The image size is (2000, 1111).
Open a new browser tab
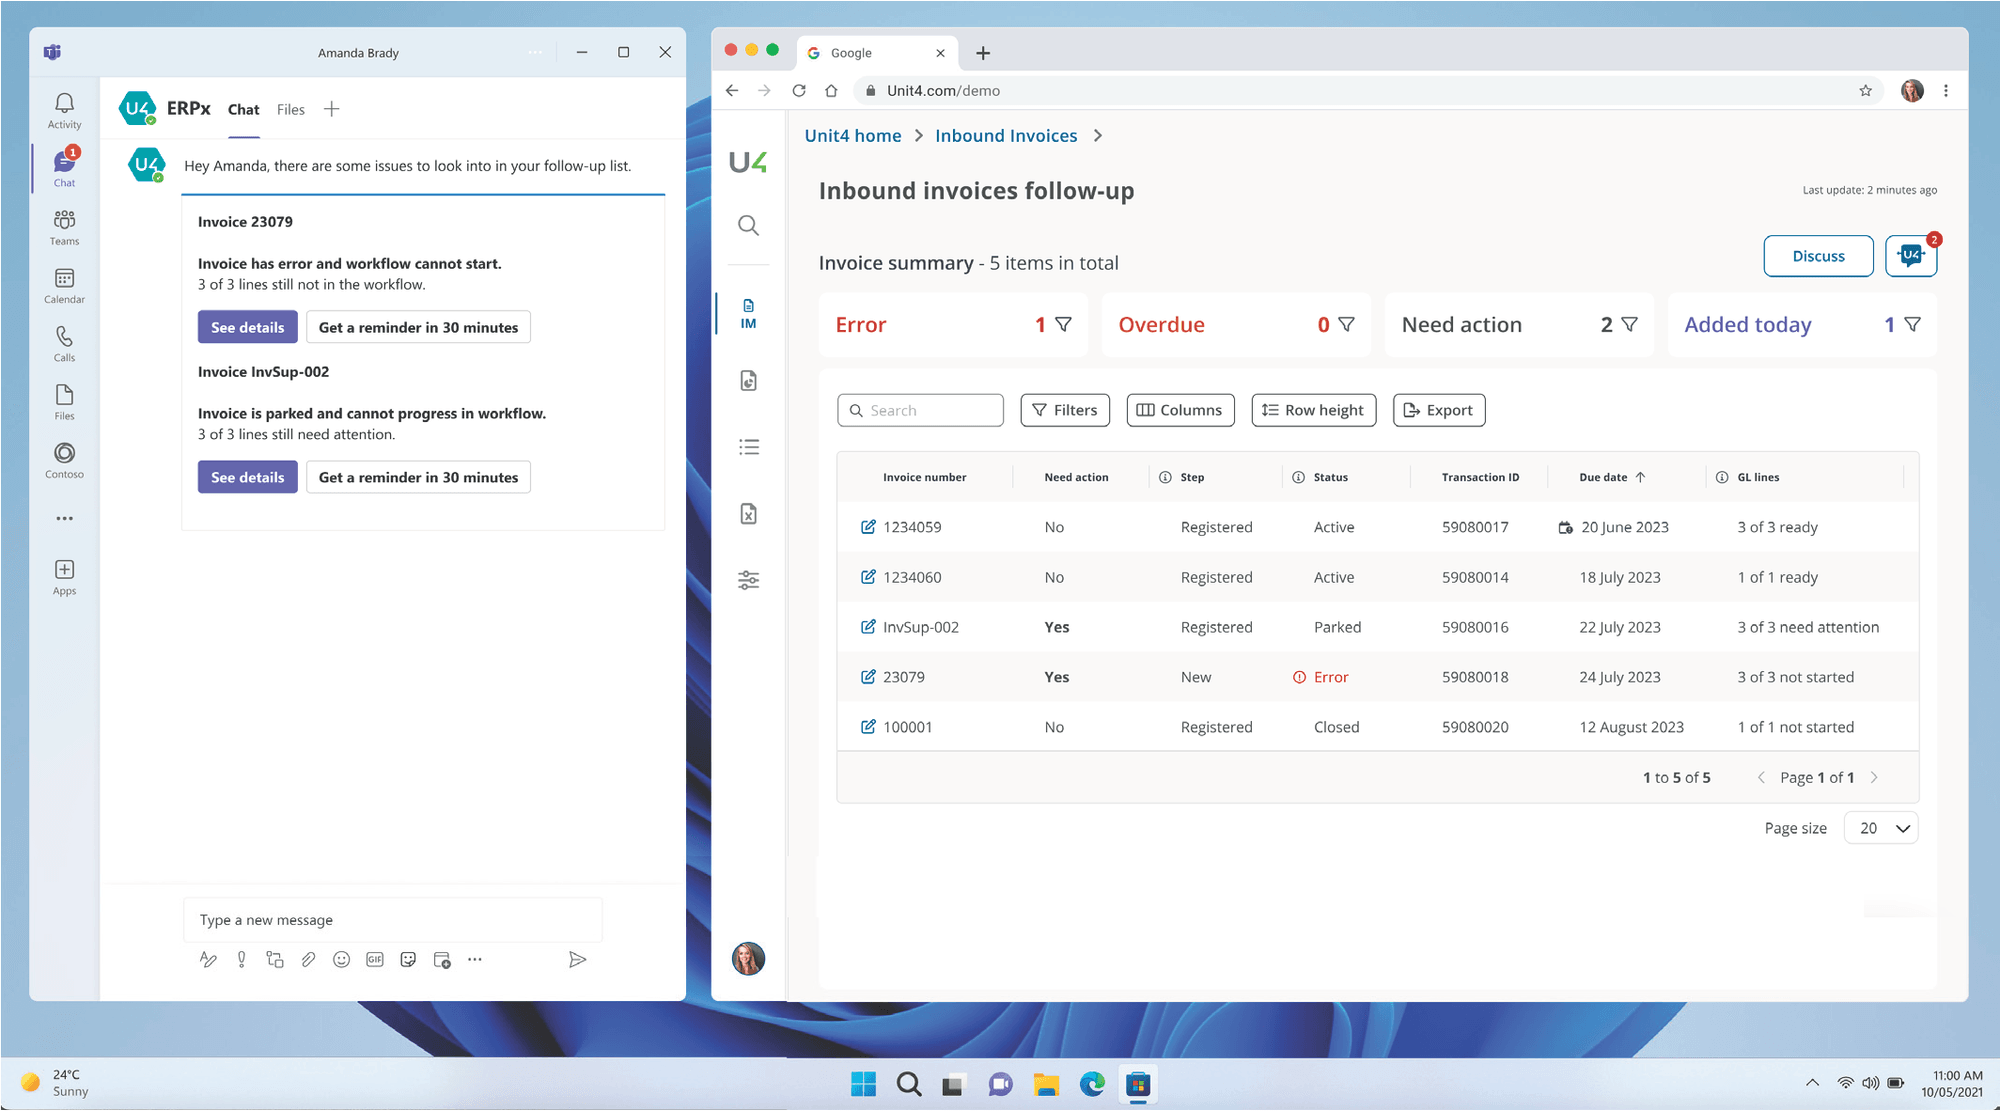tap(982, 53)
